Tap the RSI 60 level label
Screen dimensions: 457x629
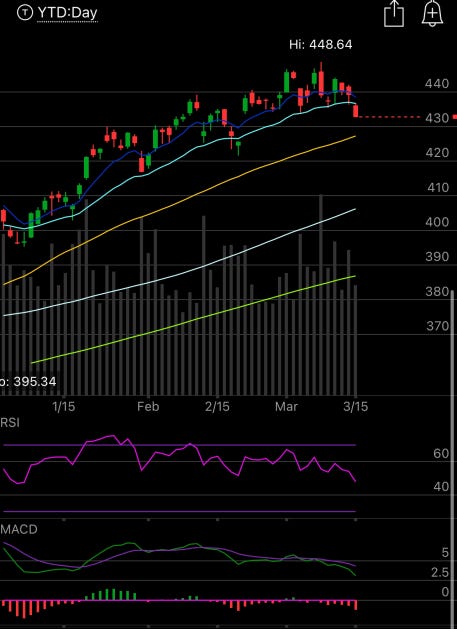[441, 454]
